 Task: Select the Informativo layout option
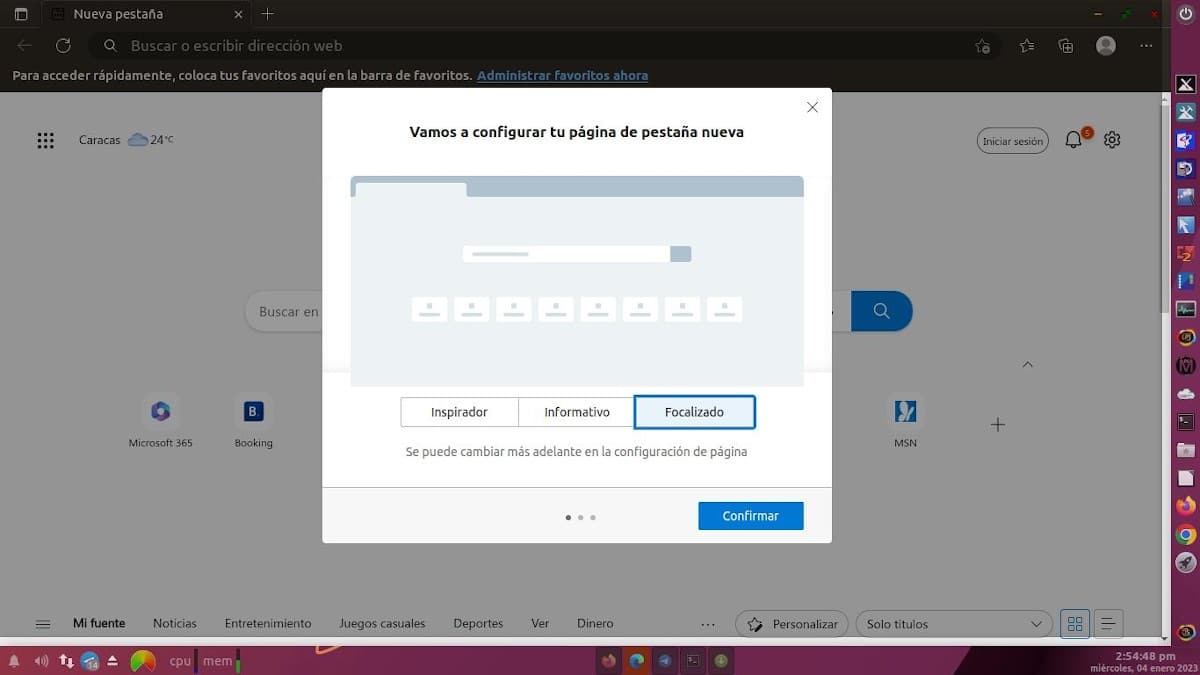coord(576,411)
